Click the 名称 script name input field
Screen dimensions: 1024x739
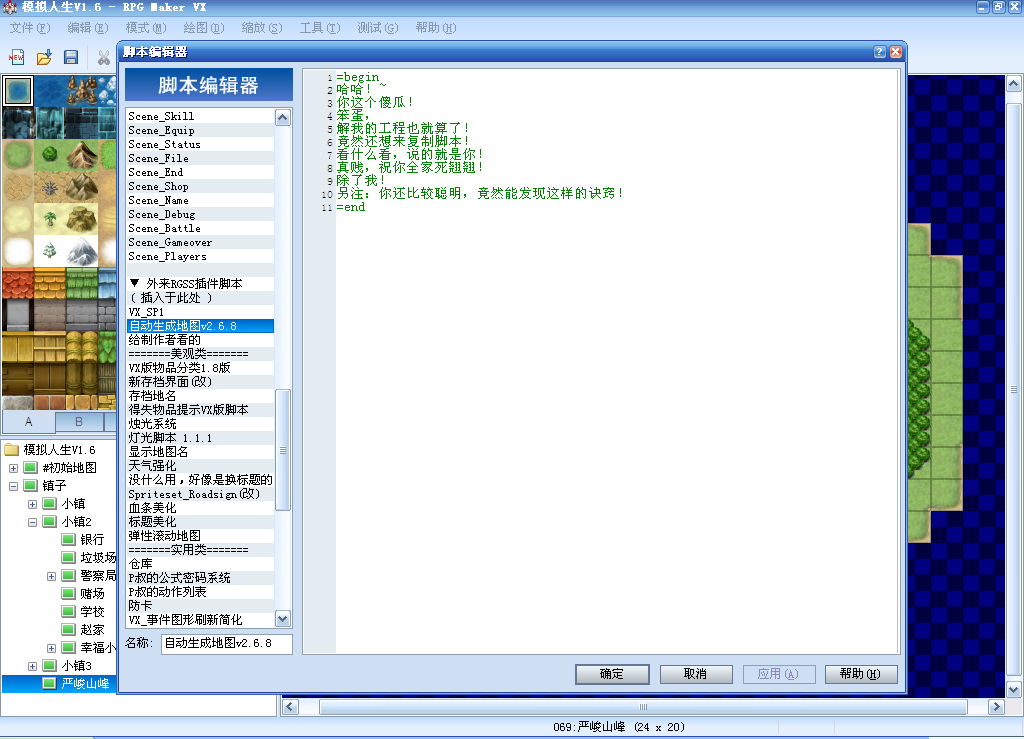click(x=227, y=643)
